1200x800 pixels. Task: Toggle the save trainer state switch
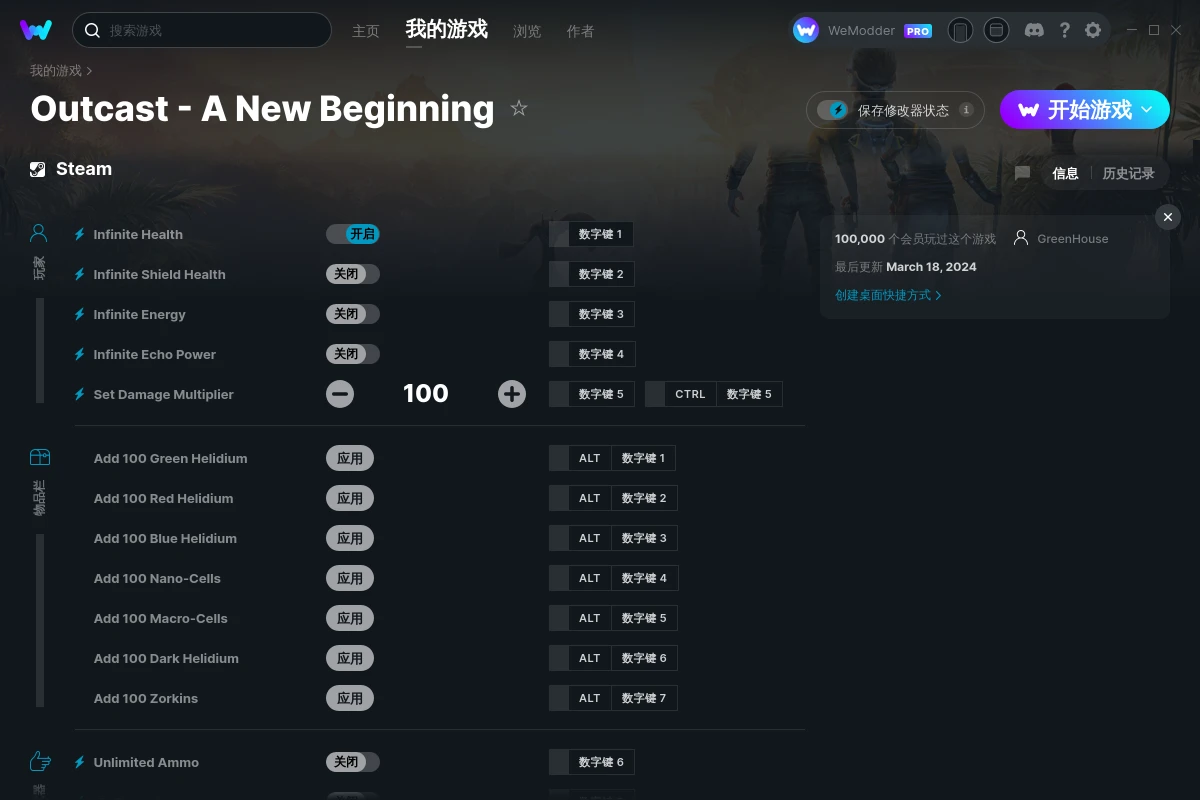(832, 110)
